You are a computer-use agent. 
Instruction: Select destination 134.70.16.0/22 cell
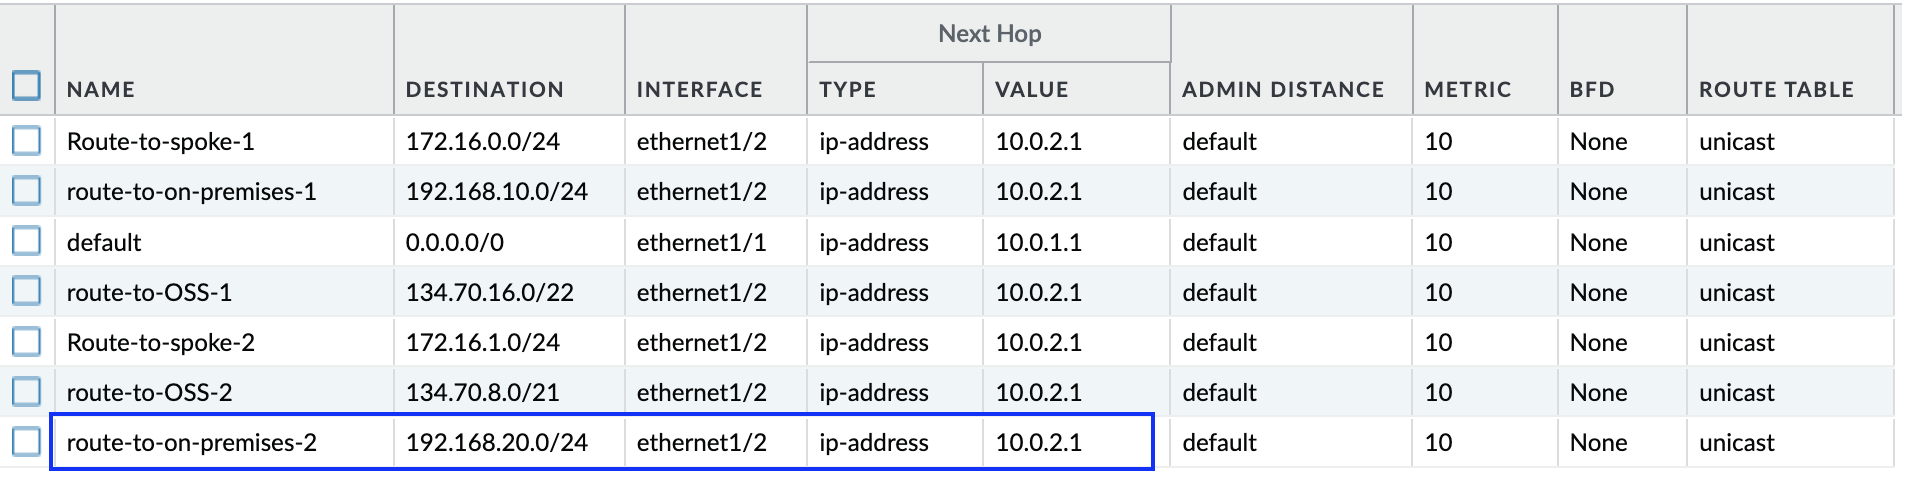point(490,293)
